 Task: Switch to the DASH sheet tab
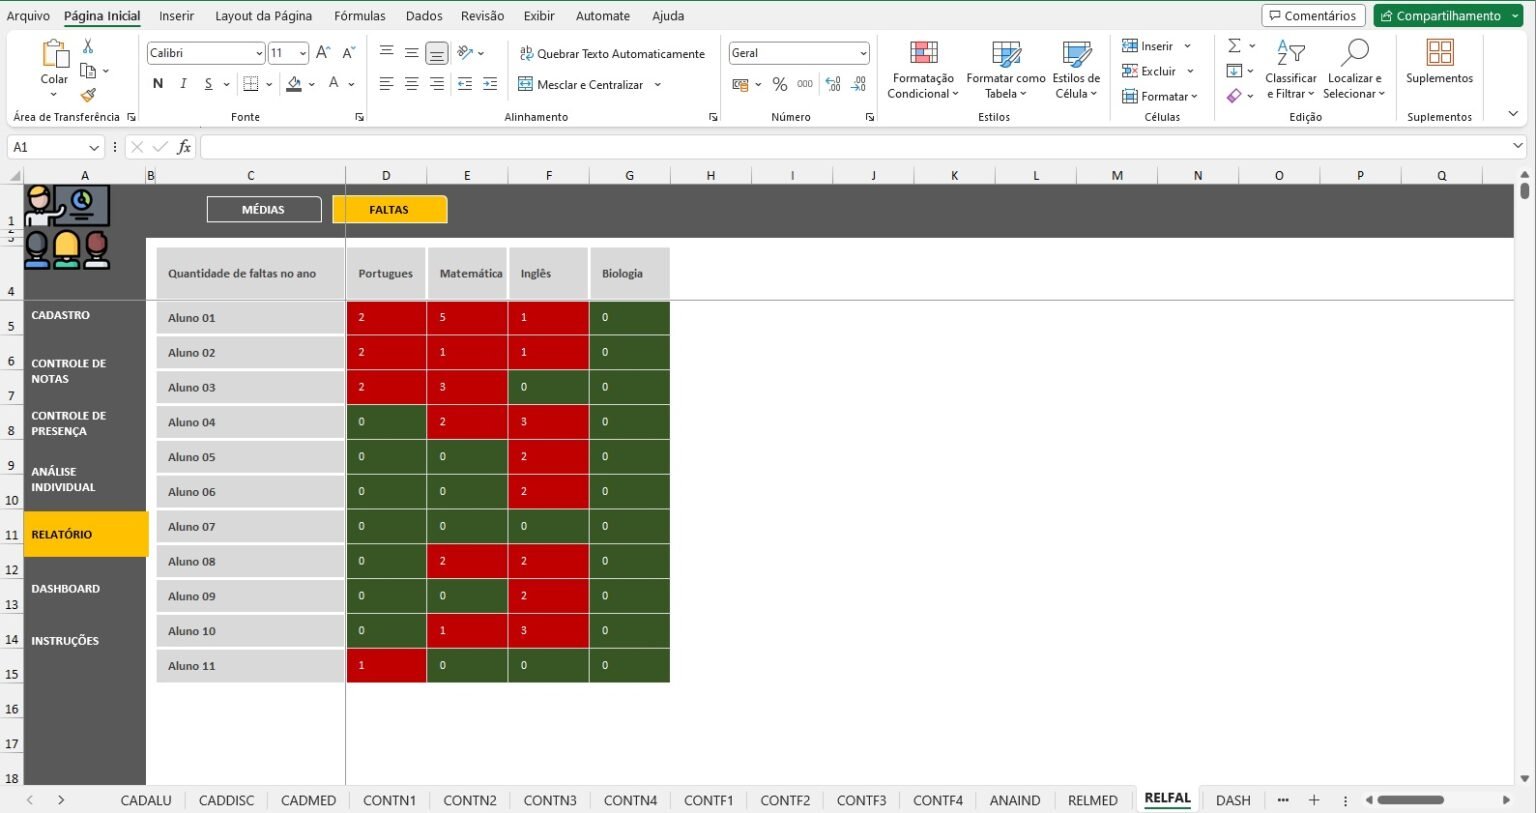point(1233,800)
